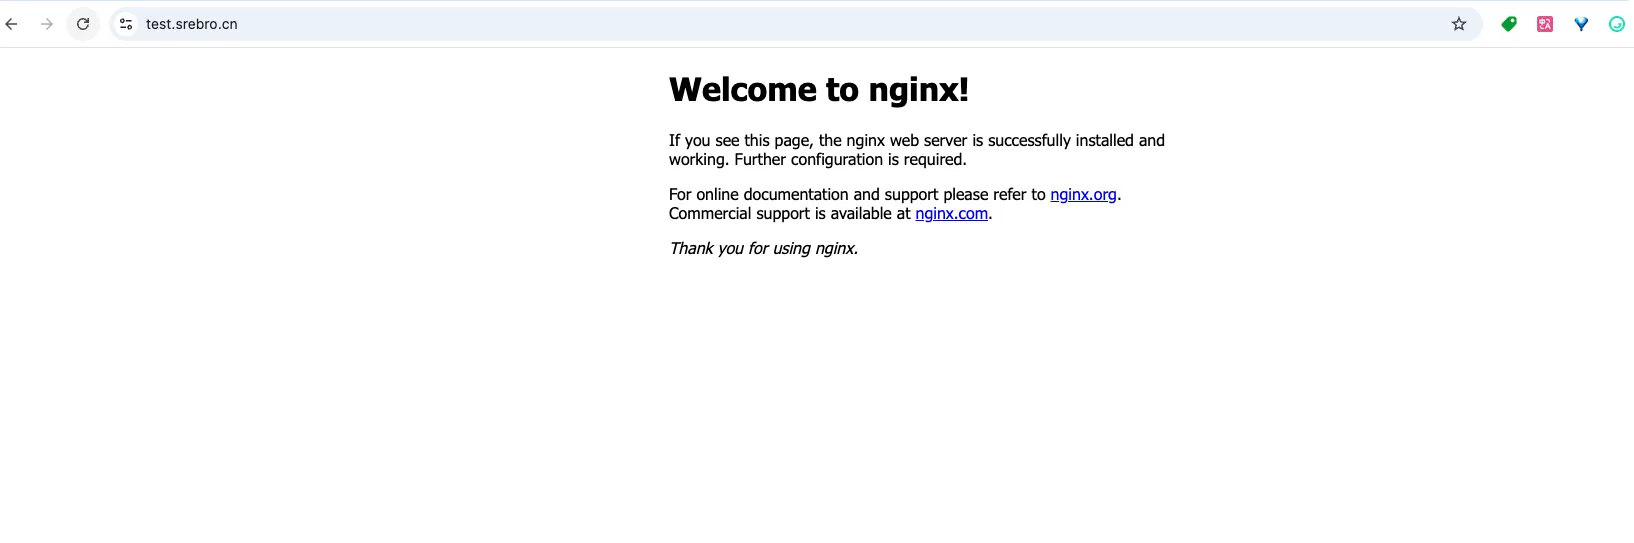1634x543 pixels.
Task: Bookmark this page with the star icon
Action: (1459, 24)
